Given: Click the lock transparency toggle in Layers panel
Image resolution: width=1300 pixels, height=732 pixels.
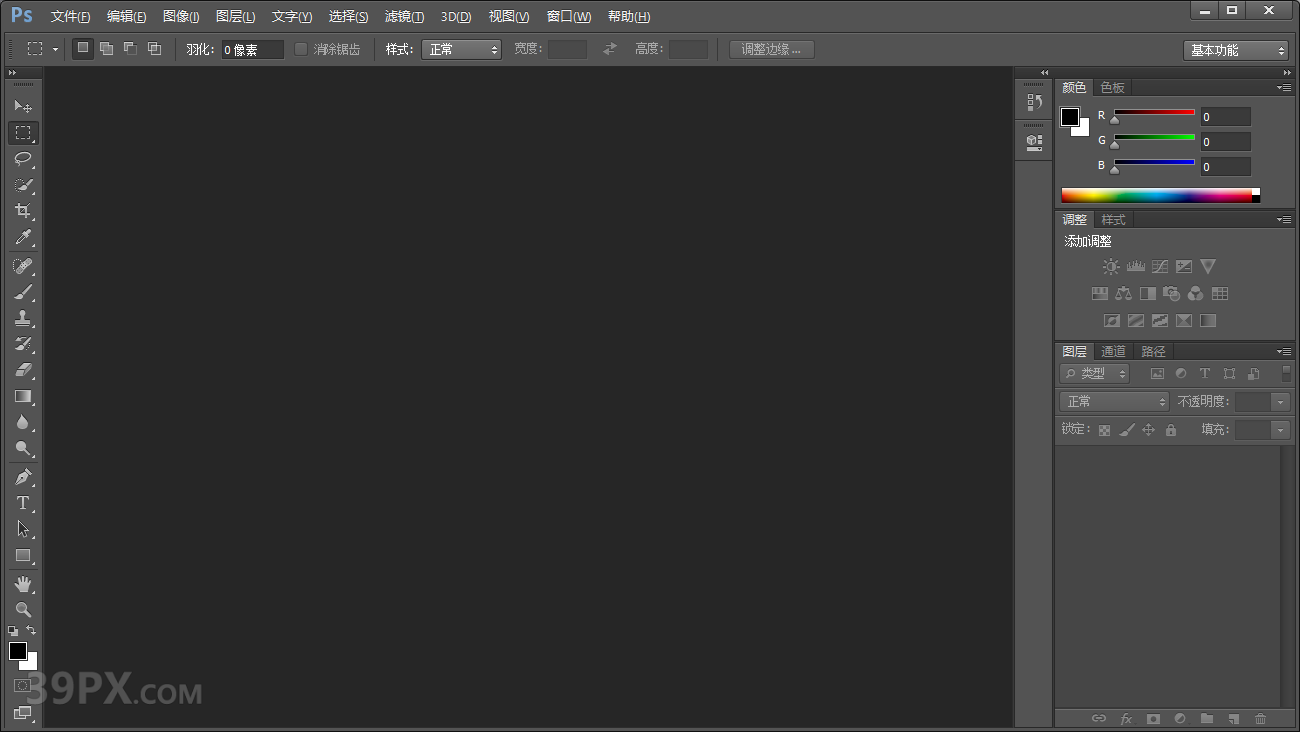Looking at the screenshot, I should pyautogui.click(x=1104, y=428).
